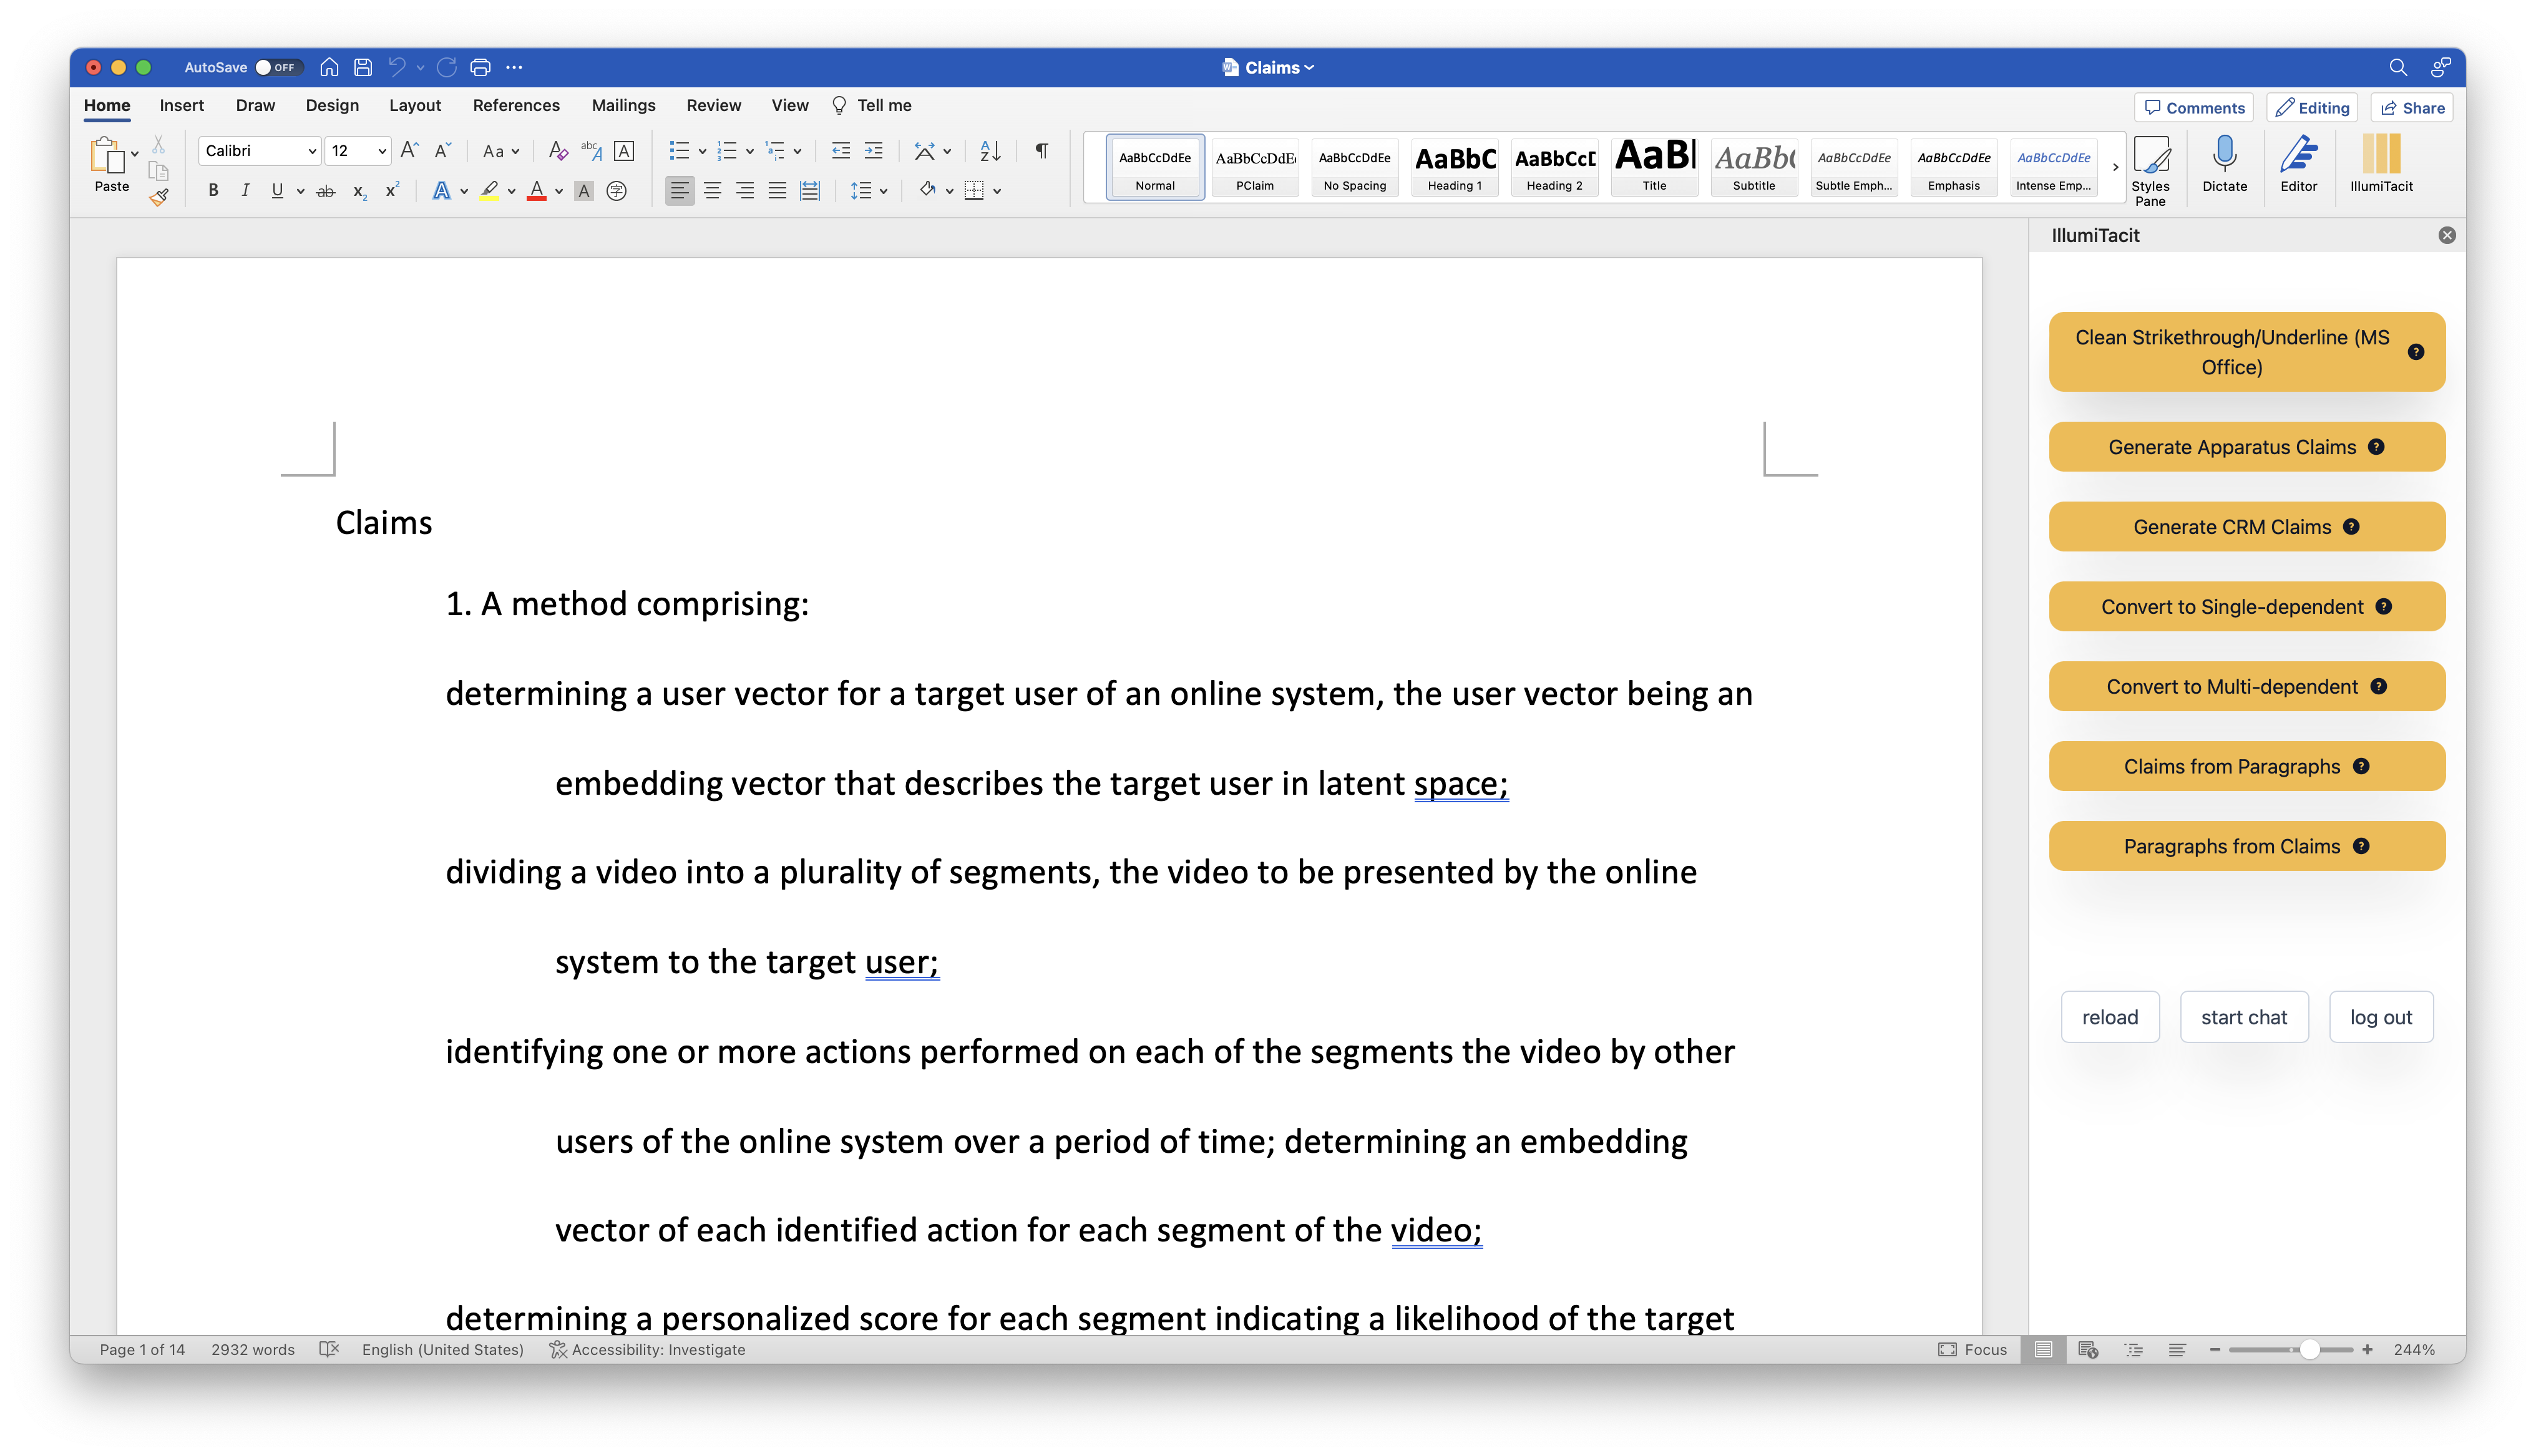Image resolution: width=2536 pixels, height=1456 pixels.
Task: Apply the Heading 1 style
Action: point(1454,167)
